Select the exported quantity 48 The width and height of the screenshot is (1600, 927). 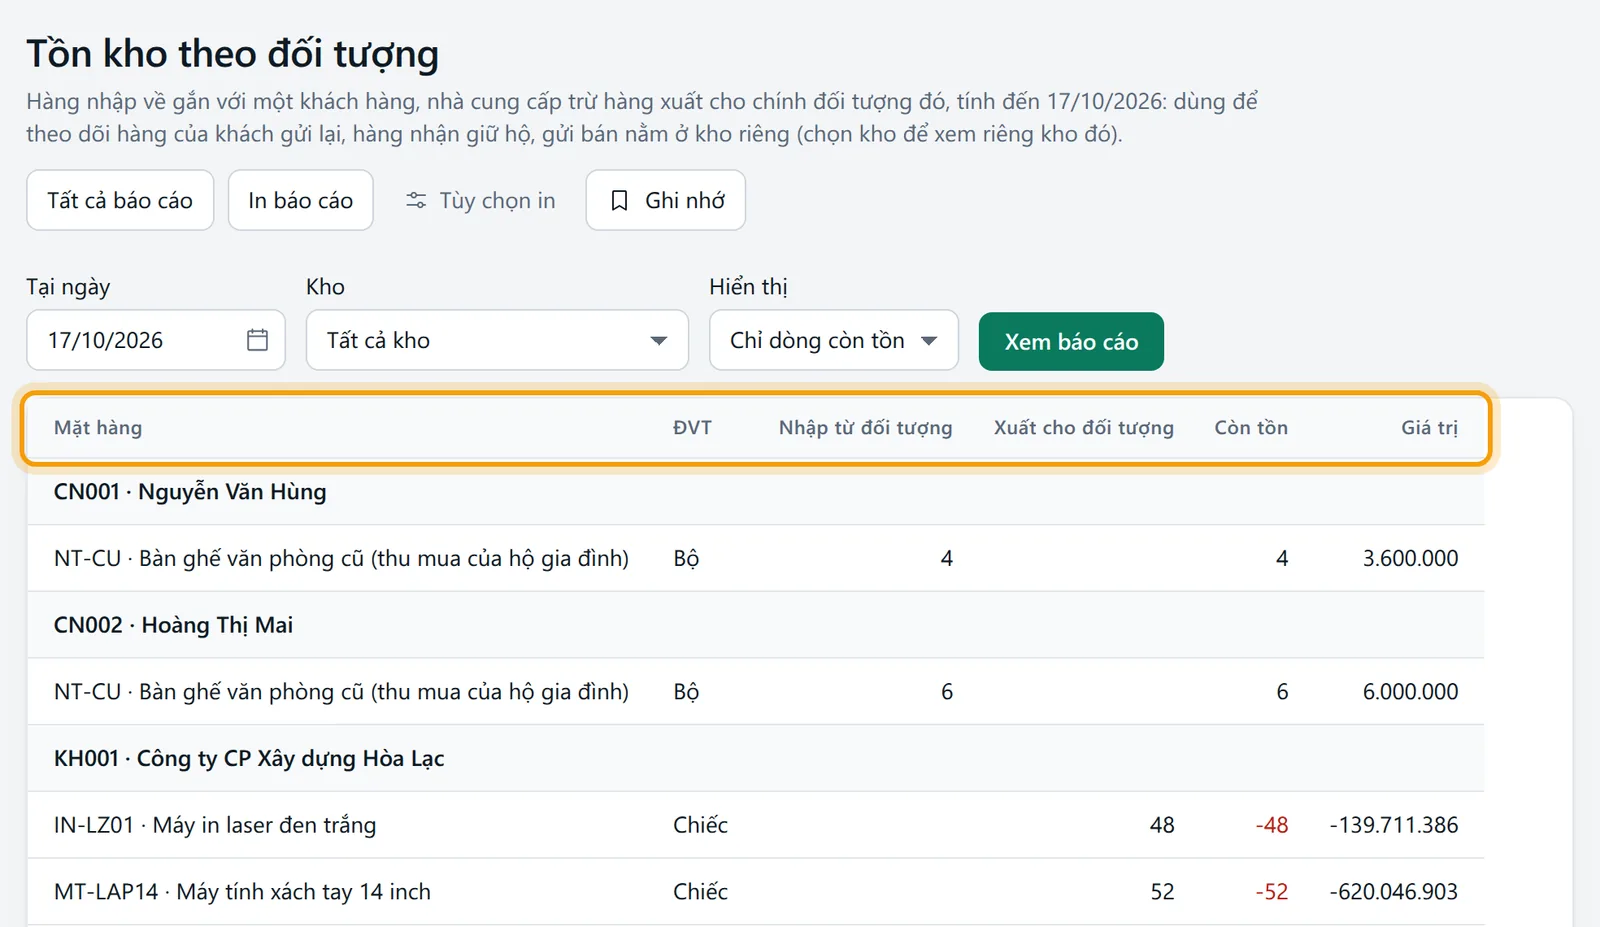tap(1162, 825)
